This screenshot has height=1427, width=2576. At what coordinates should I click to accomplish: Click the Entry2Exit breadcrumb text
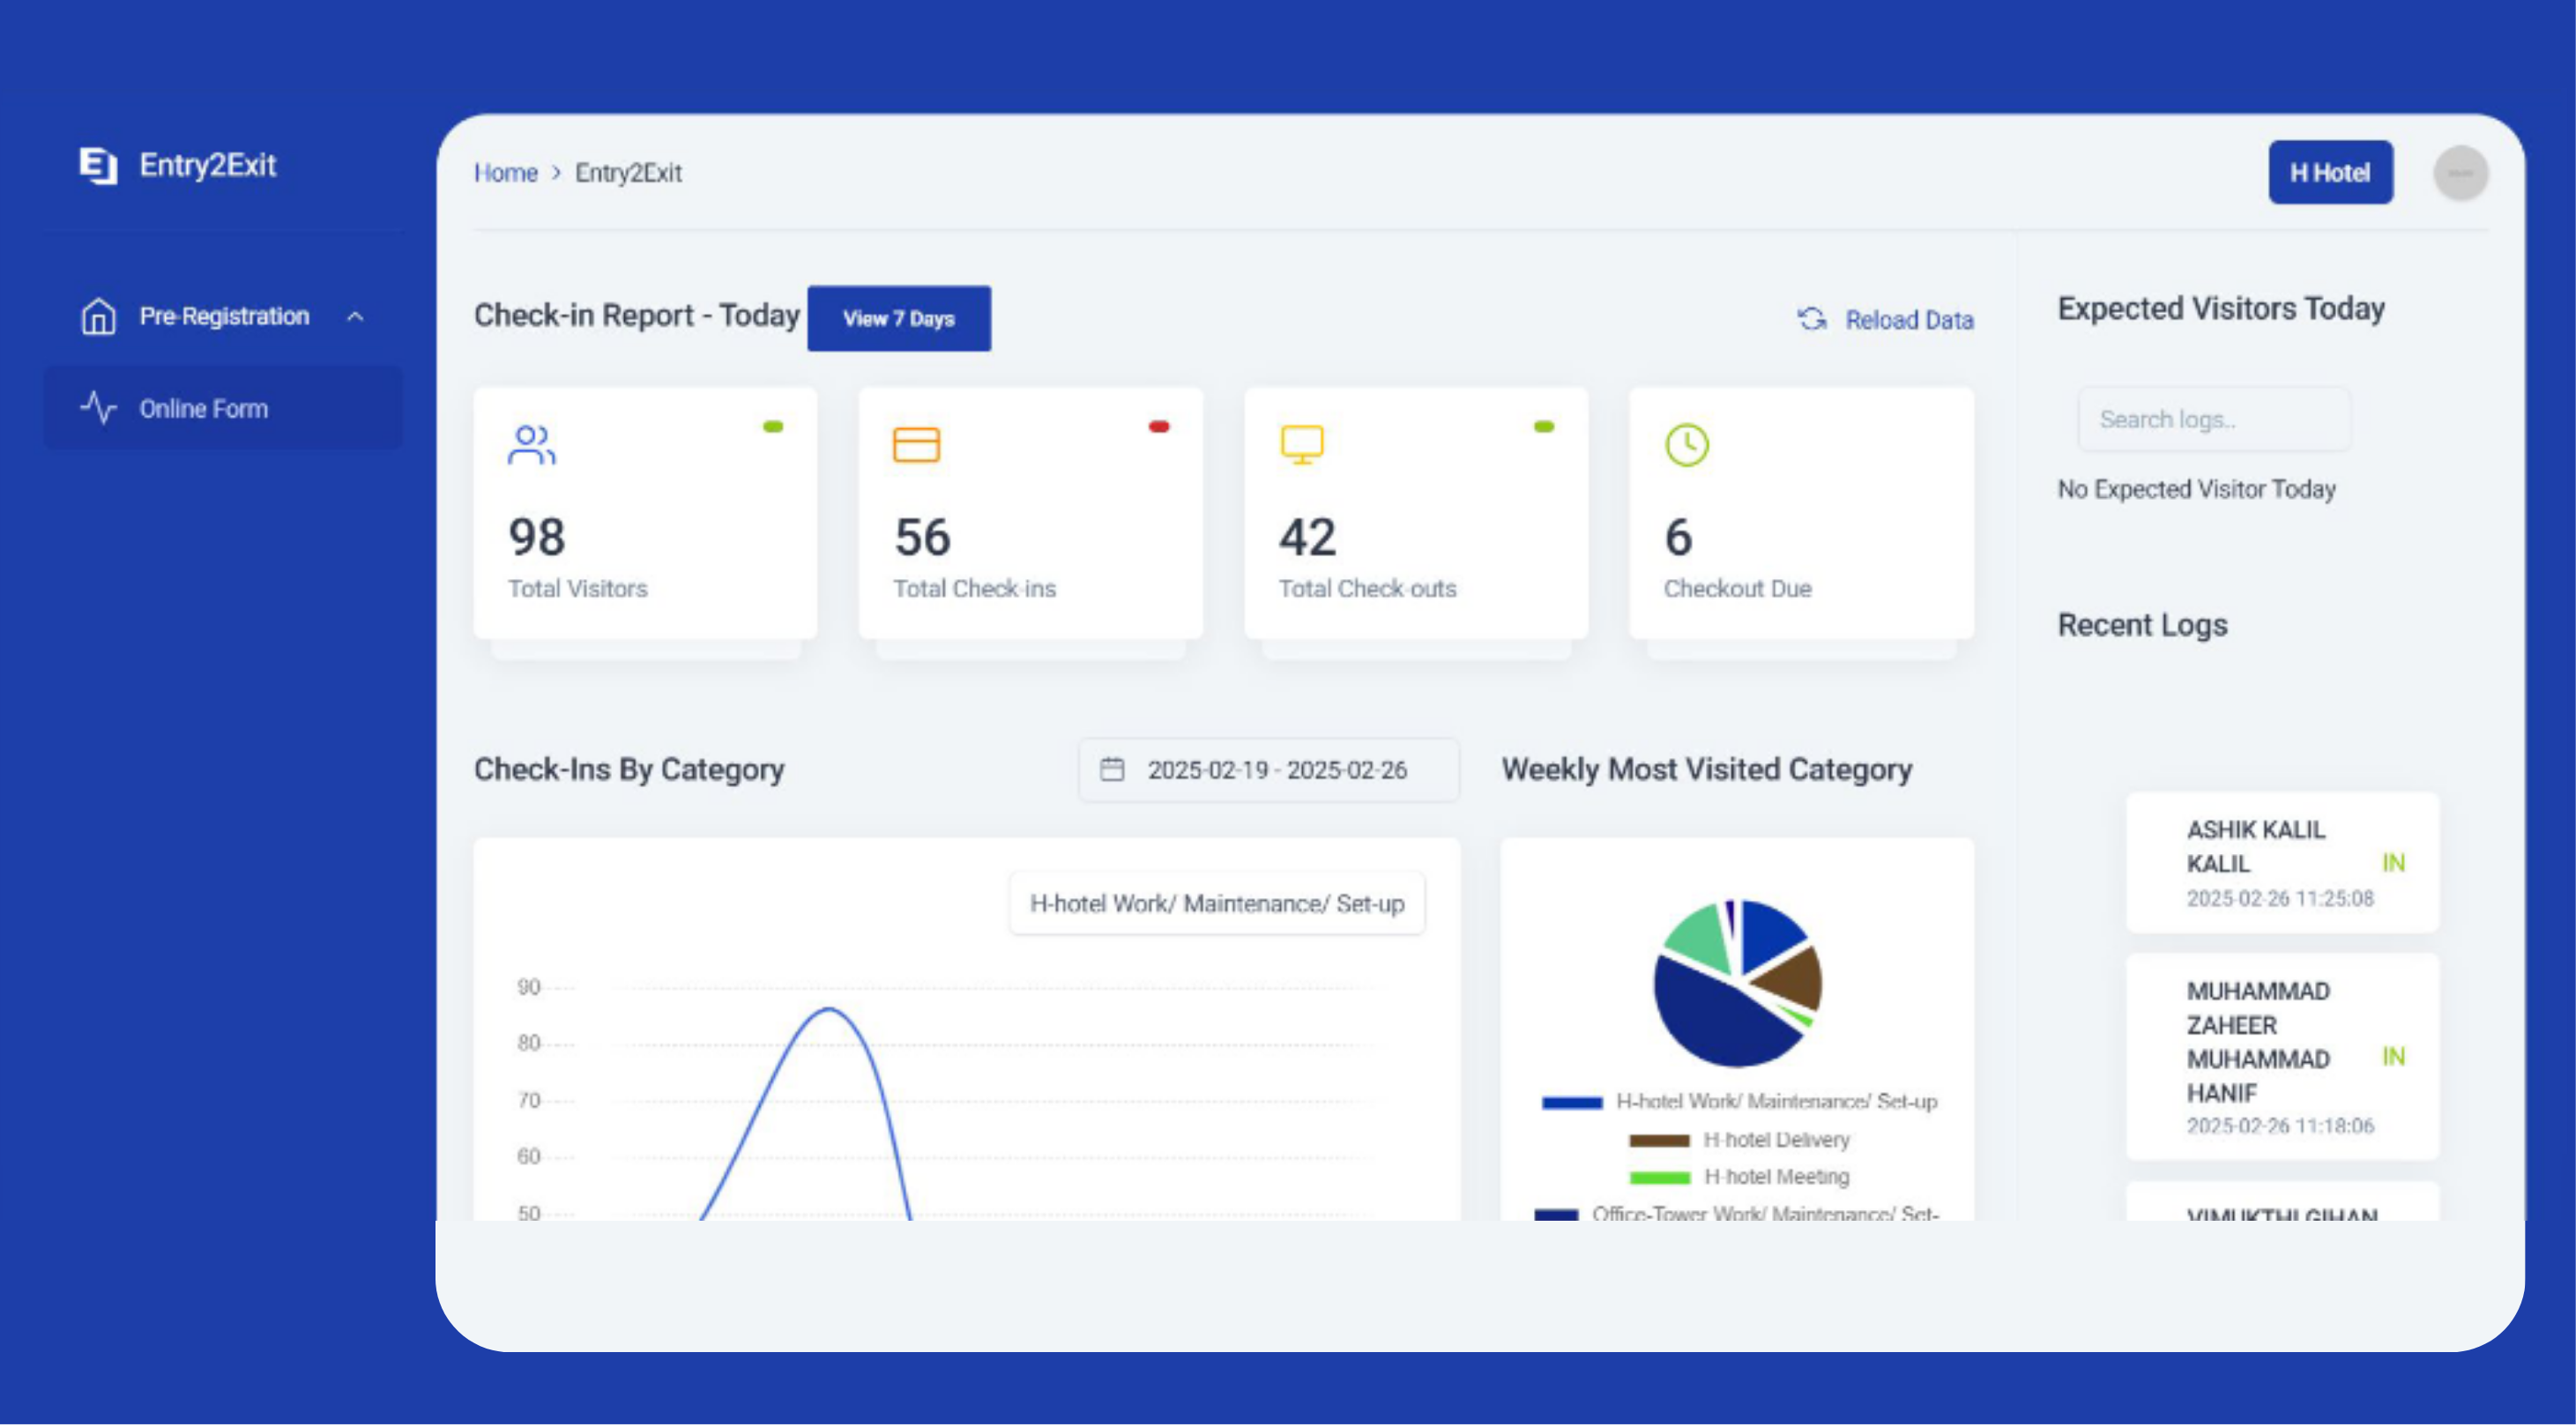pos(628,173)
